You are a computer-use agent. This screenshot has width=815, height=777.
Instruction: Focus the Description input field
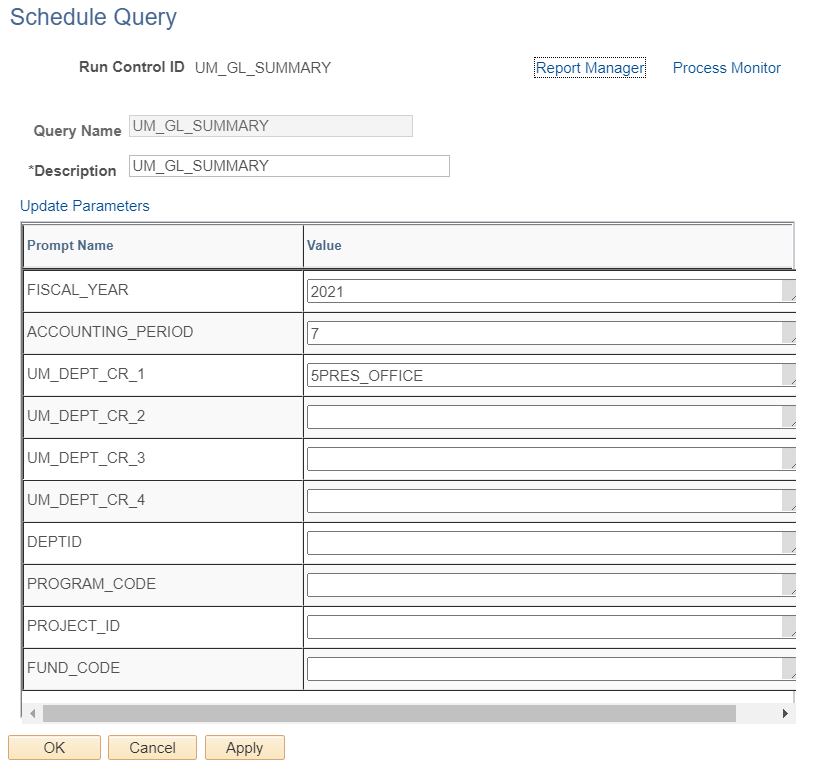[289, 166]
